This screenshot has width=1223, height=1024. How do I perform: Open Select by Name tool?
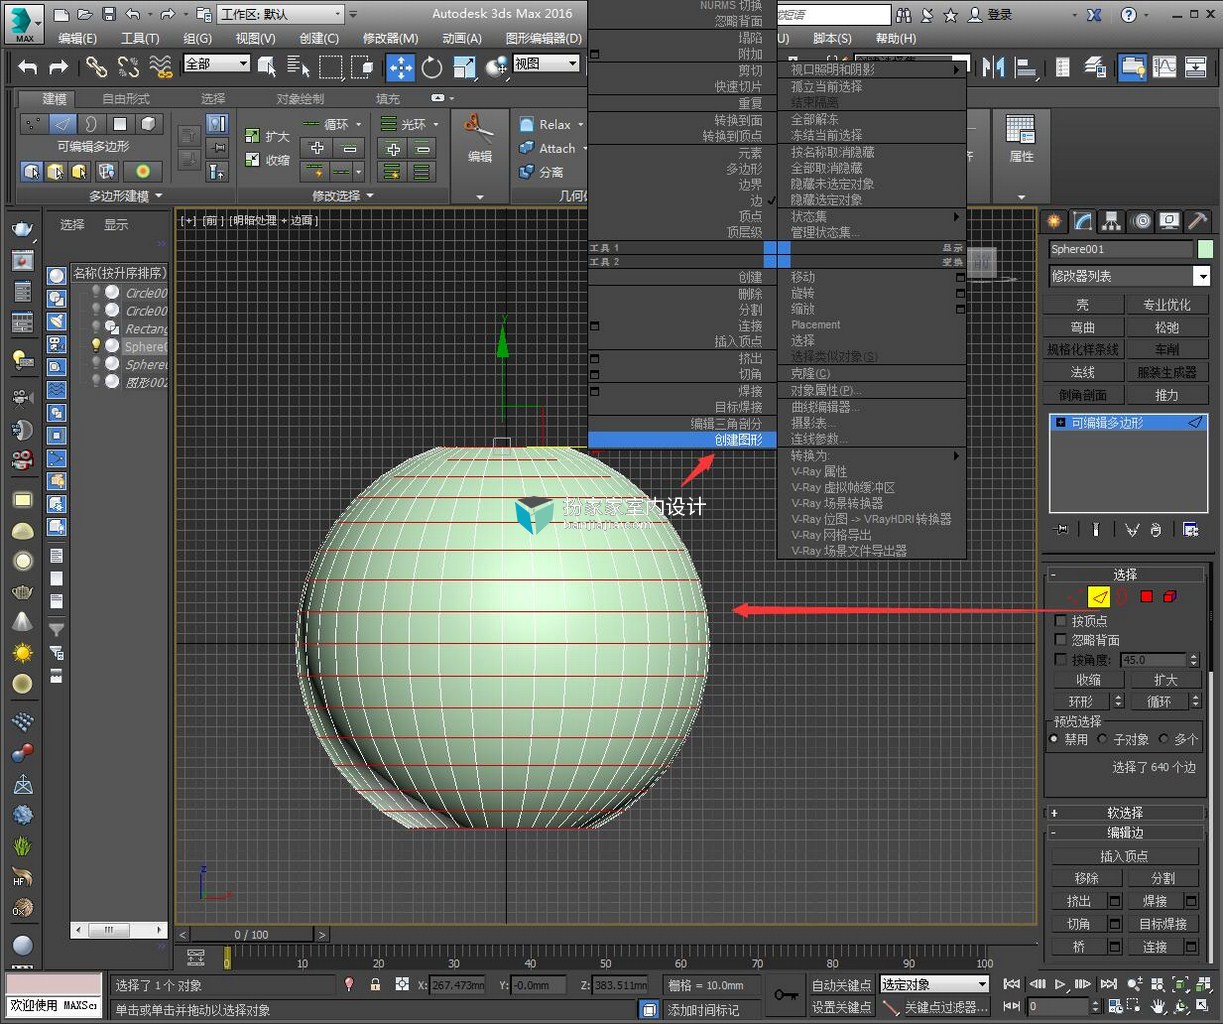click(x=298, y=67)
